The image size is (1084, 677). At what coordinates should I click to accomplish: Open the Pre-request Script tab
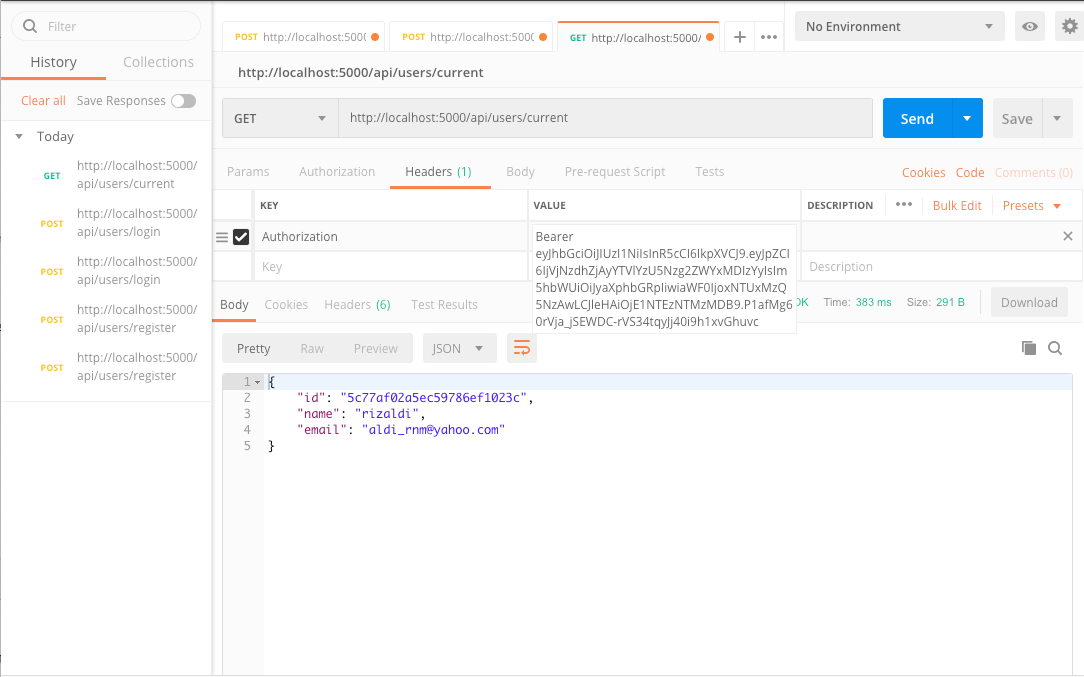coord(614,171)
